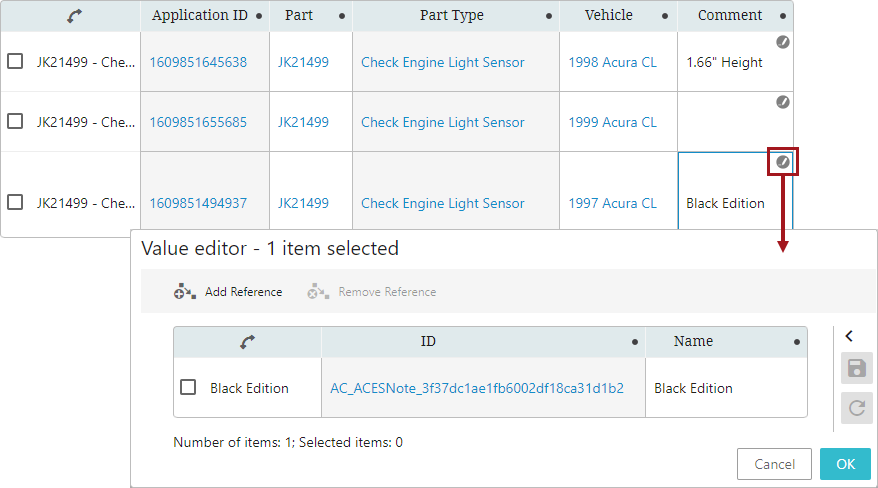Click the reference arrow icon in value editor table header
The height and width of the screenshot is (488, 878).
247,342
